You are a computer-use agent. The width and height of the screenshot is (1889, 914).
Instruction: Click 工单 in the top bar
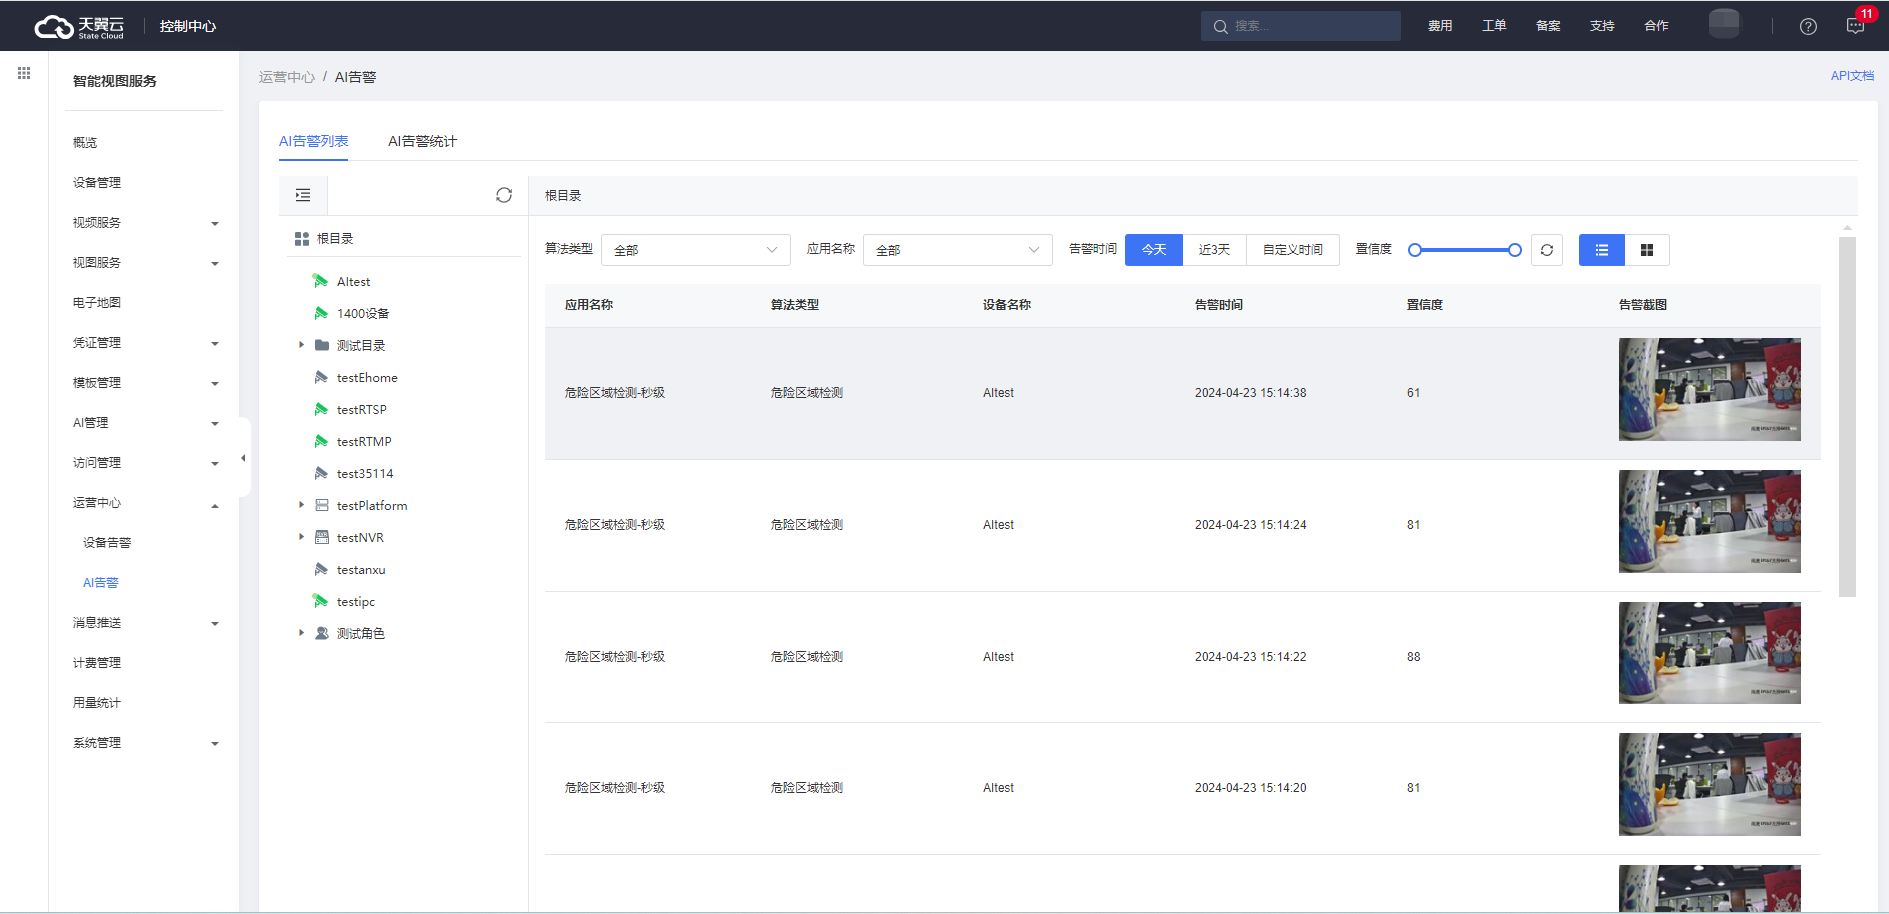pyautogui.click(x=1494, y=26)
